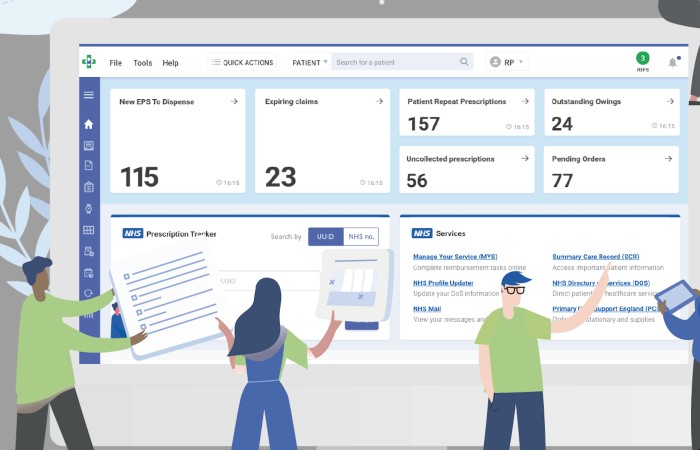Open the inbox tray icon in sidebar
The width and height of the screenshot is (700, 450).
coord(89,145)
